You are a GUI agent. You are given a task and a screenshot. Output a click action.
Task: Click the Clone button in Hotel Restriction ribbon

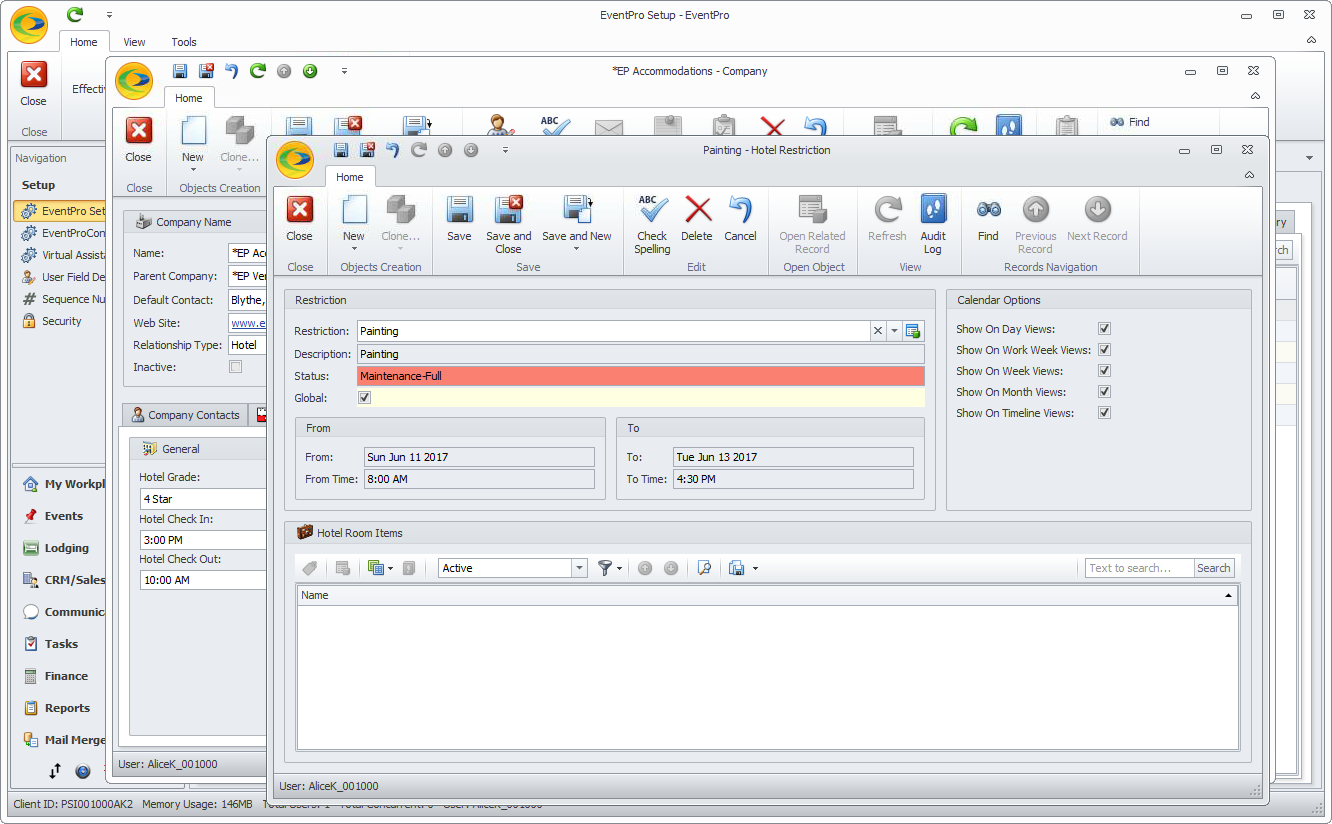401,220
